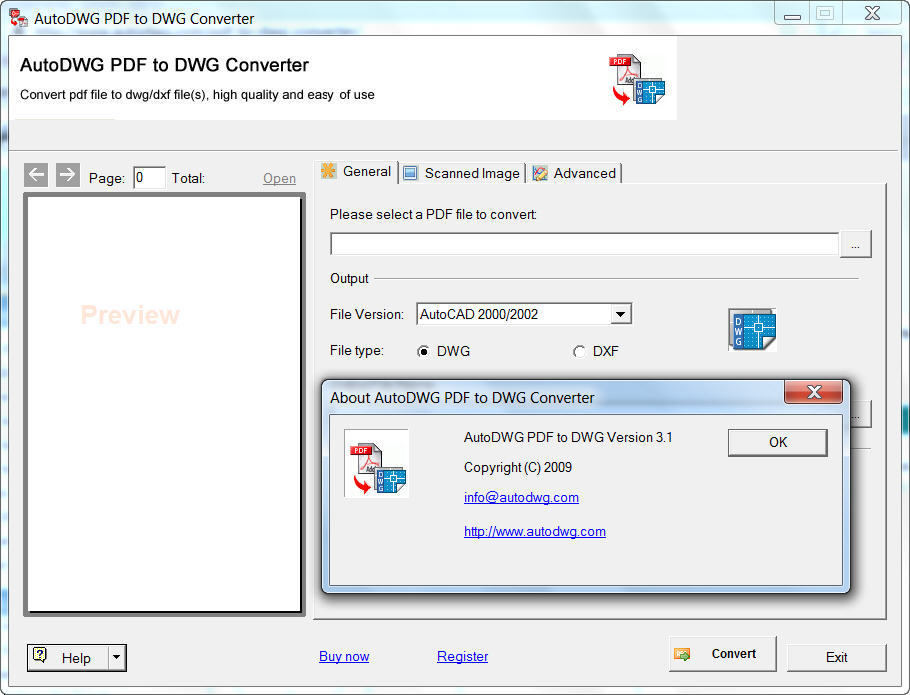Screen dimensions: 910x695
Task: Select the DXF file type radio button
Action: point(579,352)
